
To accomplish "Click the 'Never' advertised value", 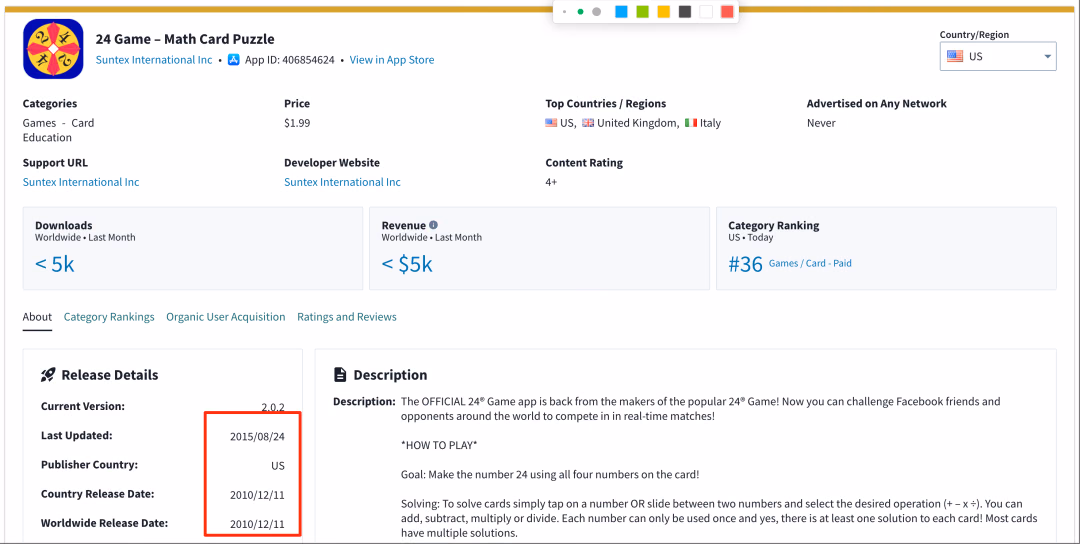I will pyautogui.click(x=821, y=123).
